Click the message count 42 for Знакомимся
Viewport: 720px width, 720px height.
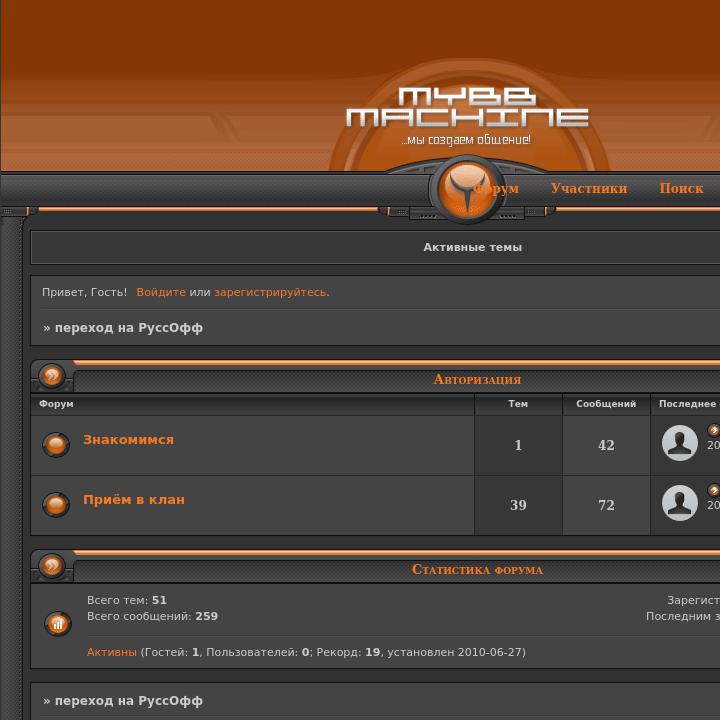pyautogui.click(x=606, y=445)
